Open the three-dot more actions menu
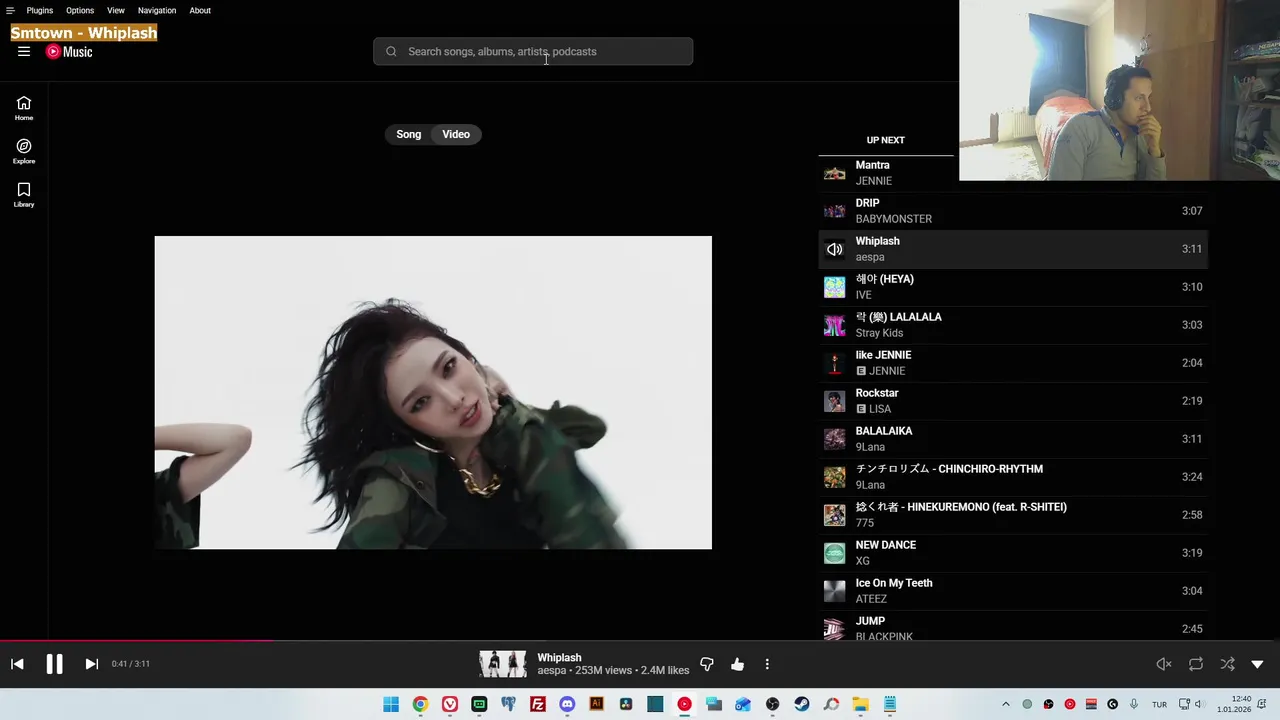Screen dimensions: 1280x720 pos(767,664)
